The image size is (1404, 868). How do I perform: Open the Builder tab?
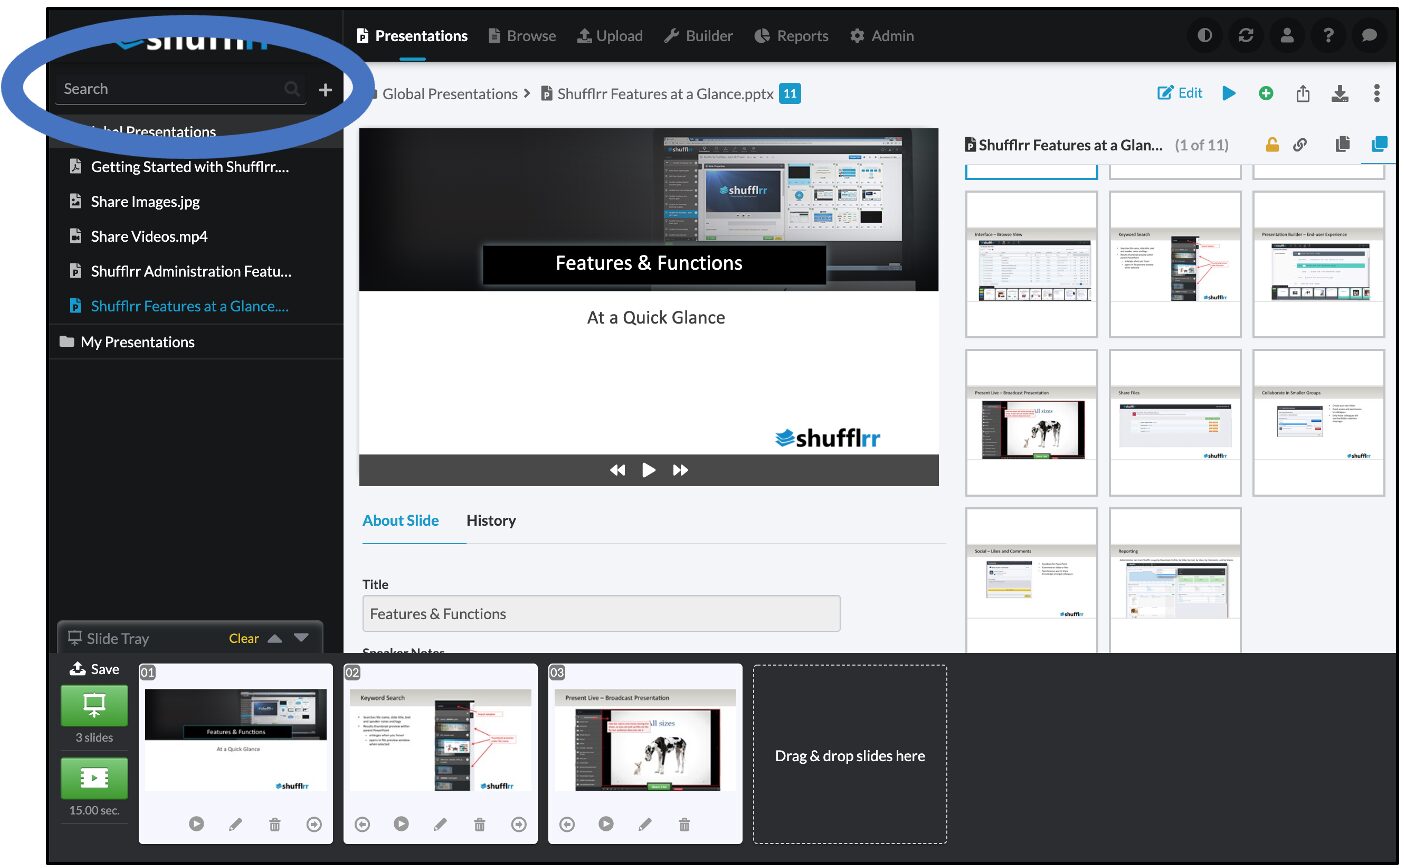coord(699,36)
